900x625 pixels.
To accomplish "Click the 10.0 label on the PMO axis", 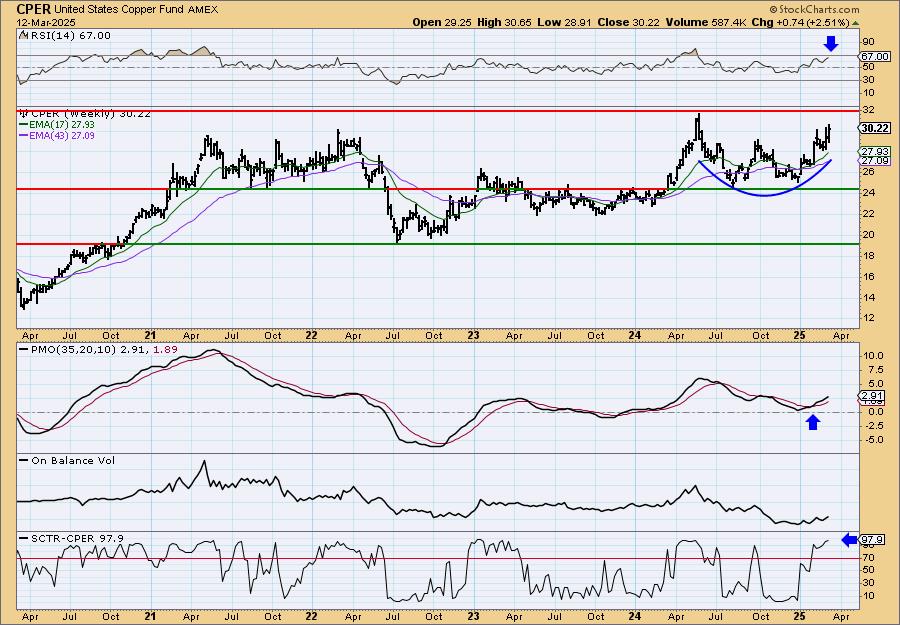I will (871, 356).
